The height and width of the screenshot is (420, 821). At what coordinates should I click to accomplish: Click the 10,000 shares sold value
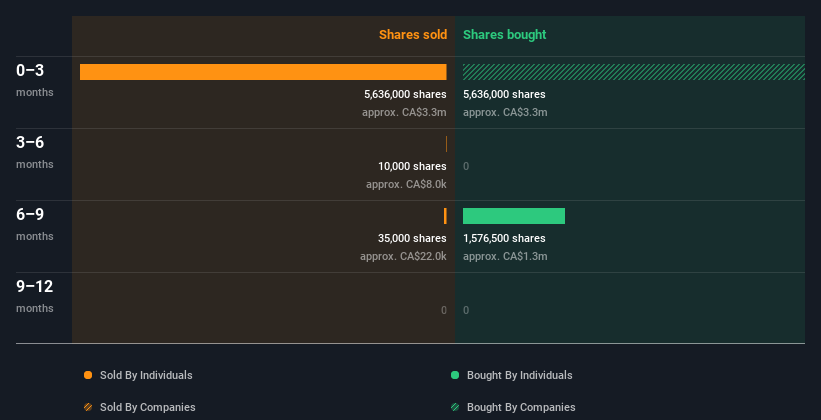[406, 166]
